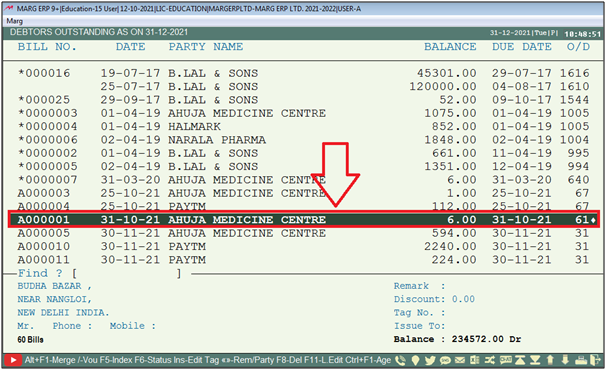Select highlighted bill A000001 row
This screenshot has width=607, height=370.
pos(304,219)
